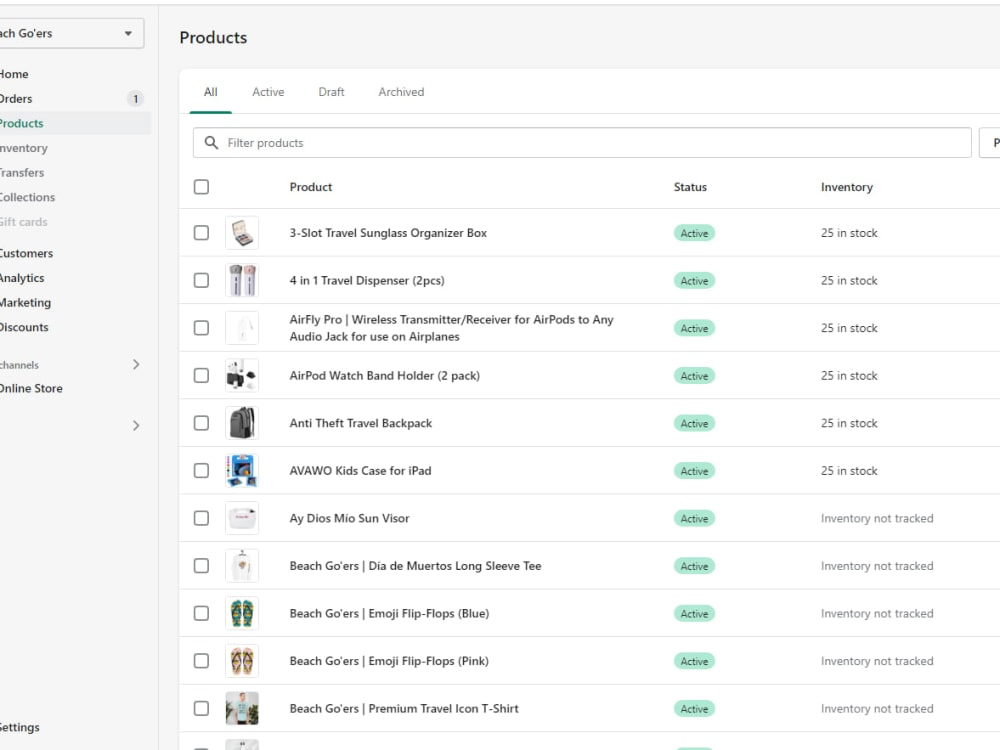Switch to the Draft products tab

(332, 92)
